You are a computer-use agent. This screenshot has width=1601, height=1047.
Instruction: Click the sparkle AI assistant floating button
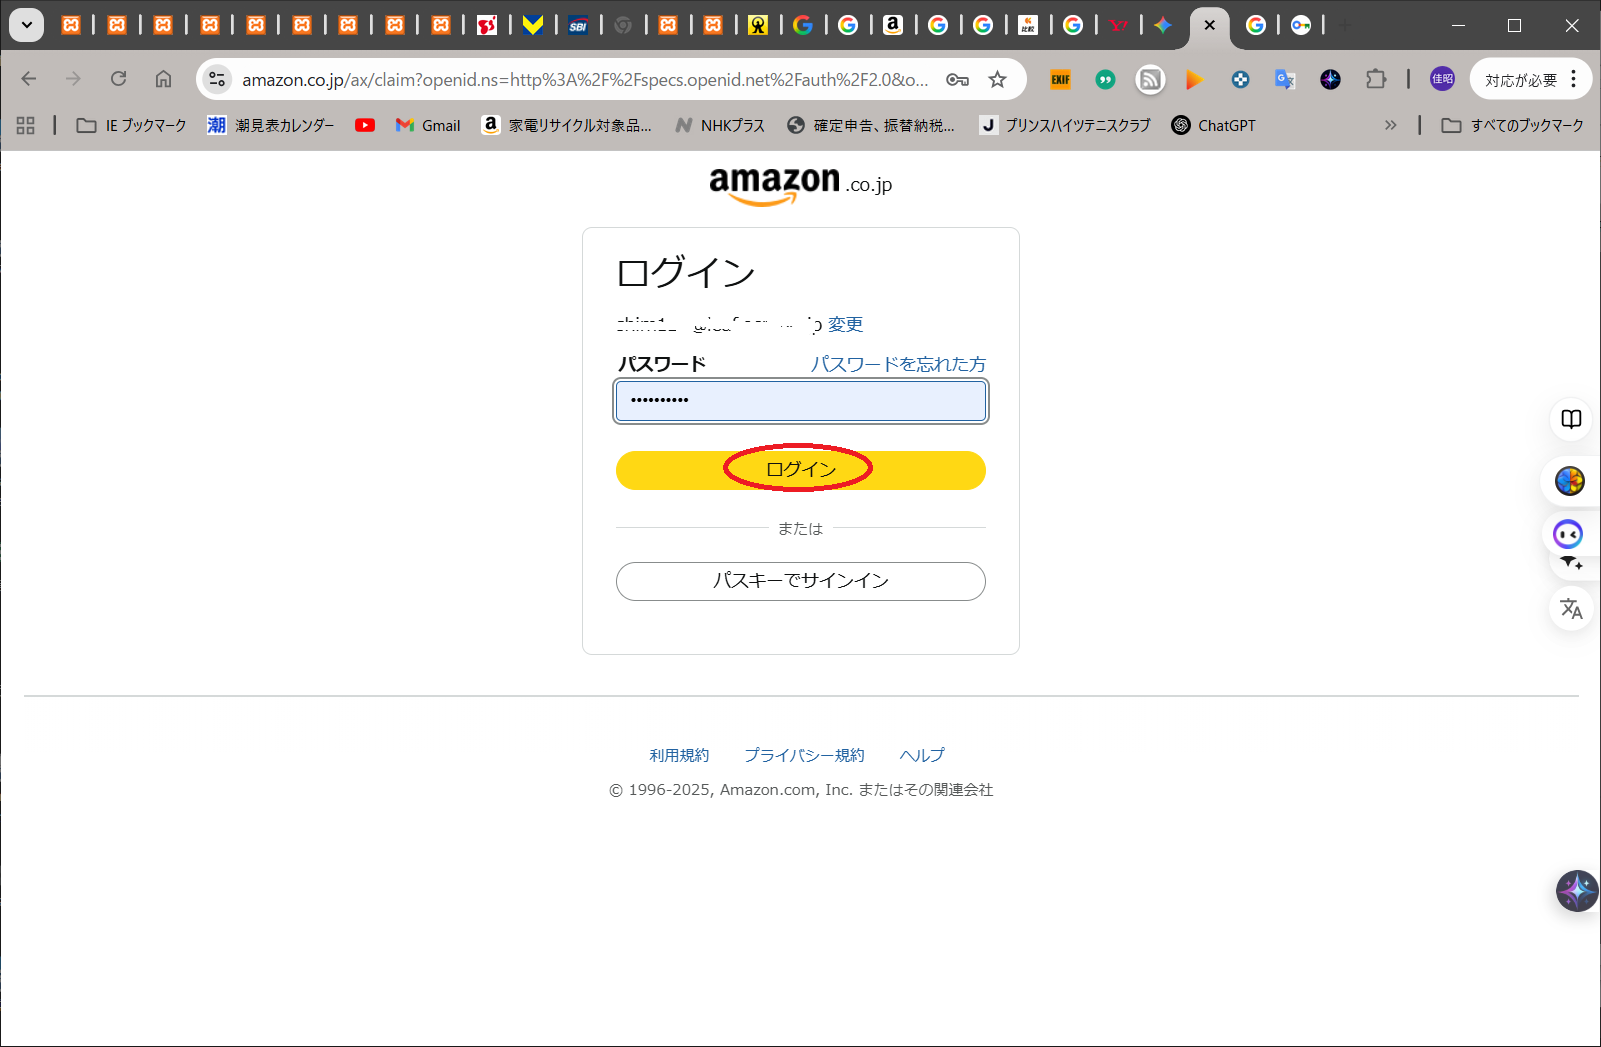(x=1576, y=890)
